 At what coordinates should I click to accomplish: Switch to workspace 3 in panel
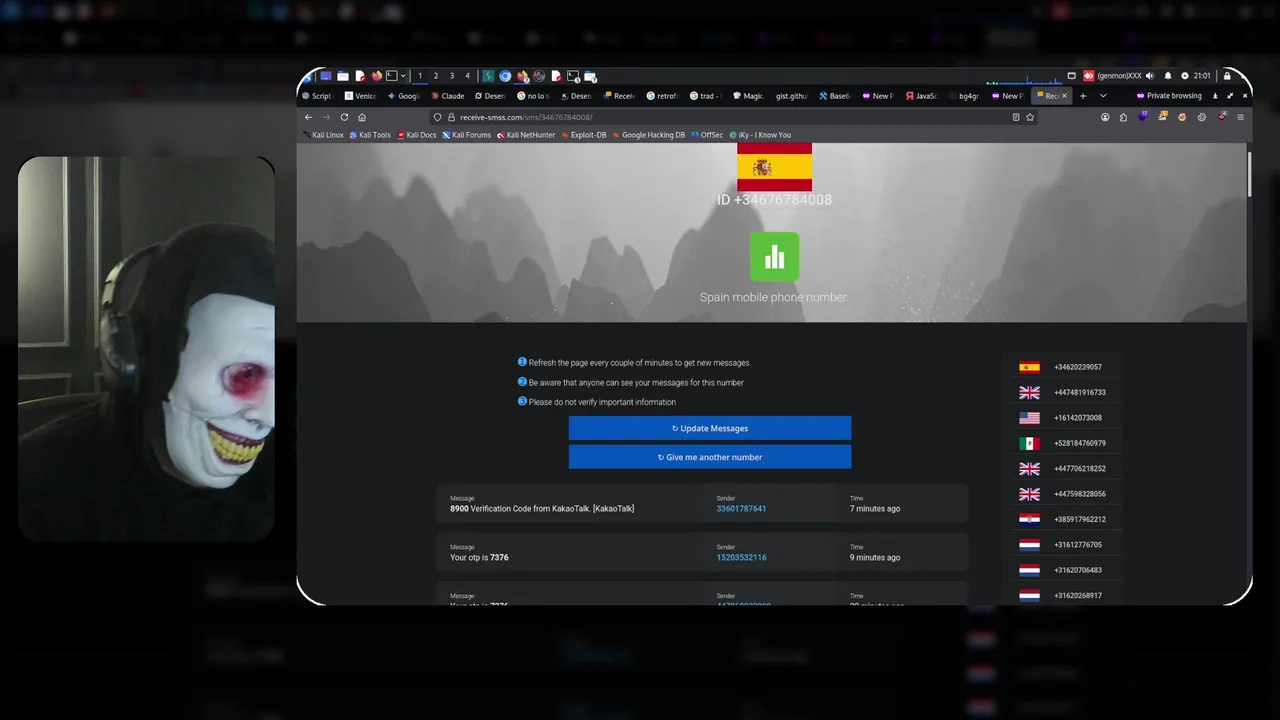tap(452, 76)
